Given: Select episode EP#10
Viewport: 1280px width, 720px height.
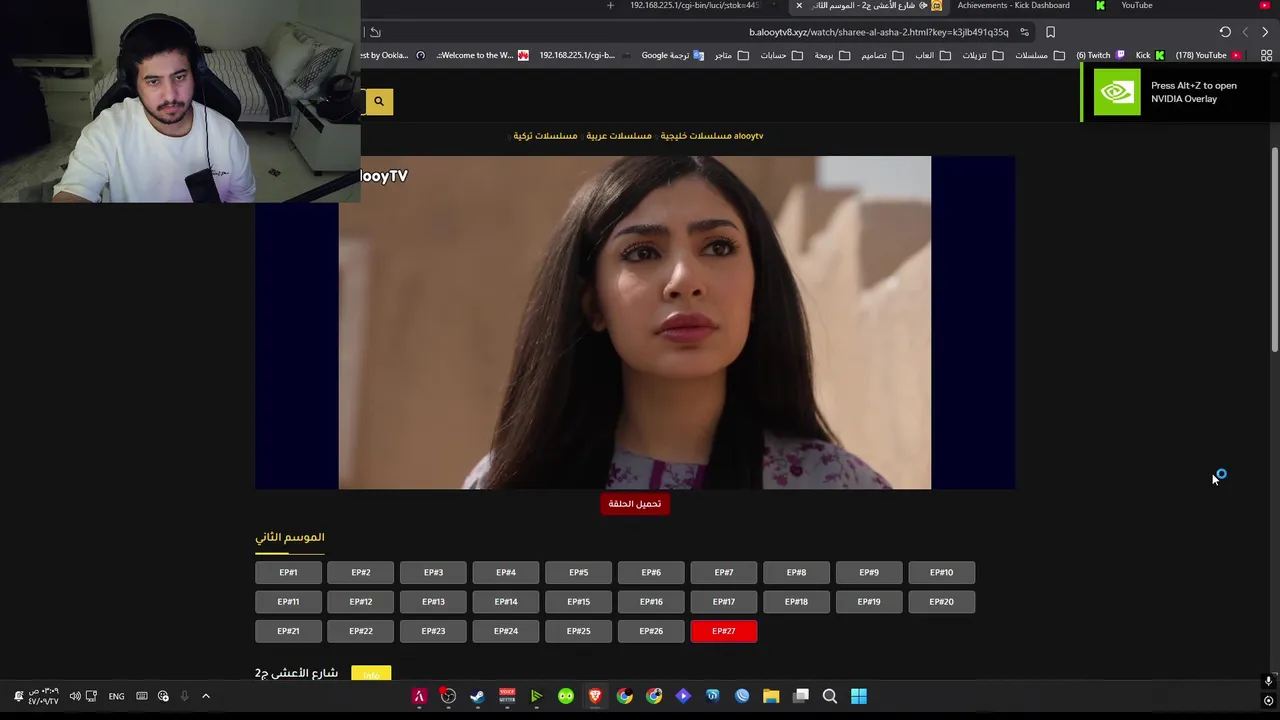Looking at the screenshot, I should click(941, 573).
